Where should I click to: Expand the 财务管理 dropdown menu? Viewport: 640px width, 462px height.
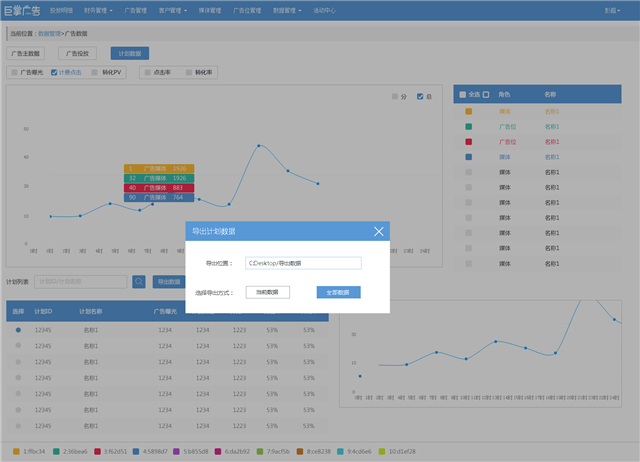(x=98, y=10)
